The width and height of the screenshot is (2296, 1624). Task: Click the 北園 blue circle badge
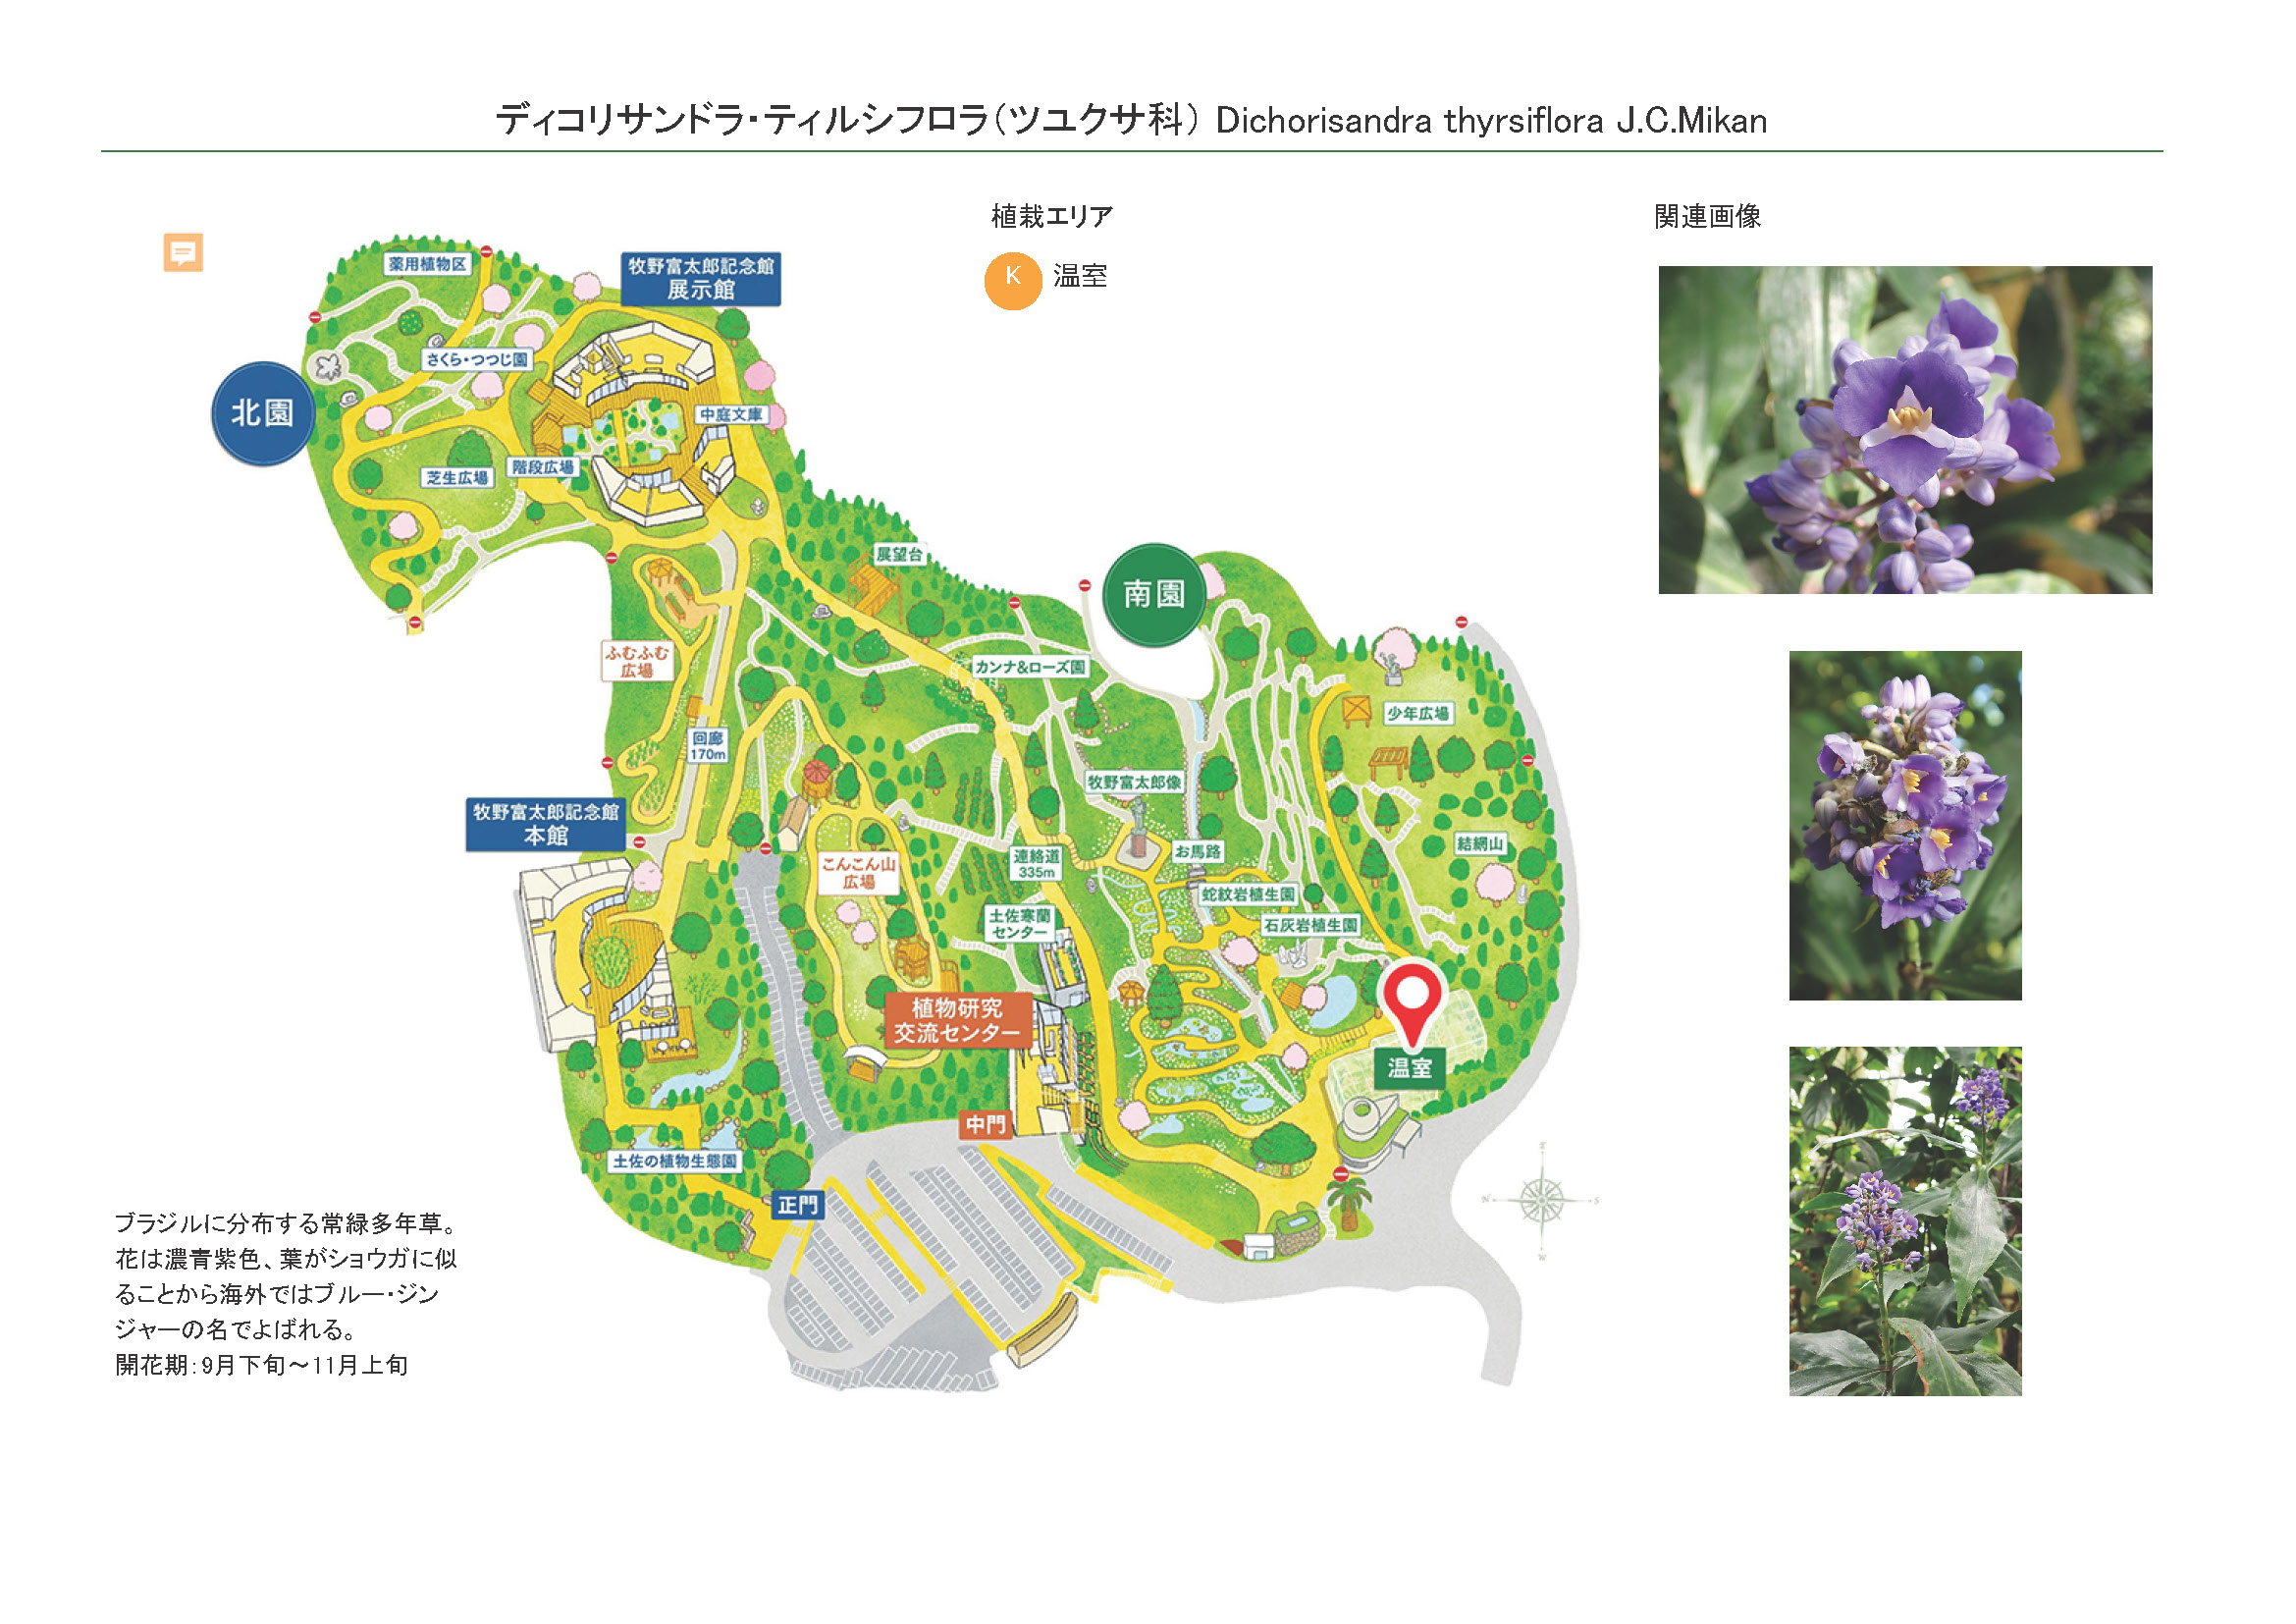tap(263, 413)
